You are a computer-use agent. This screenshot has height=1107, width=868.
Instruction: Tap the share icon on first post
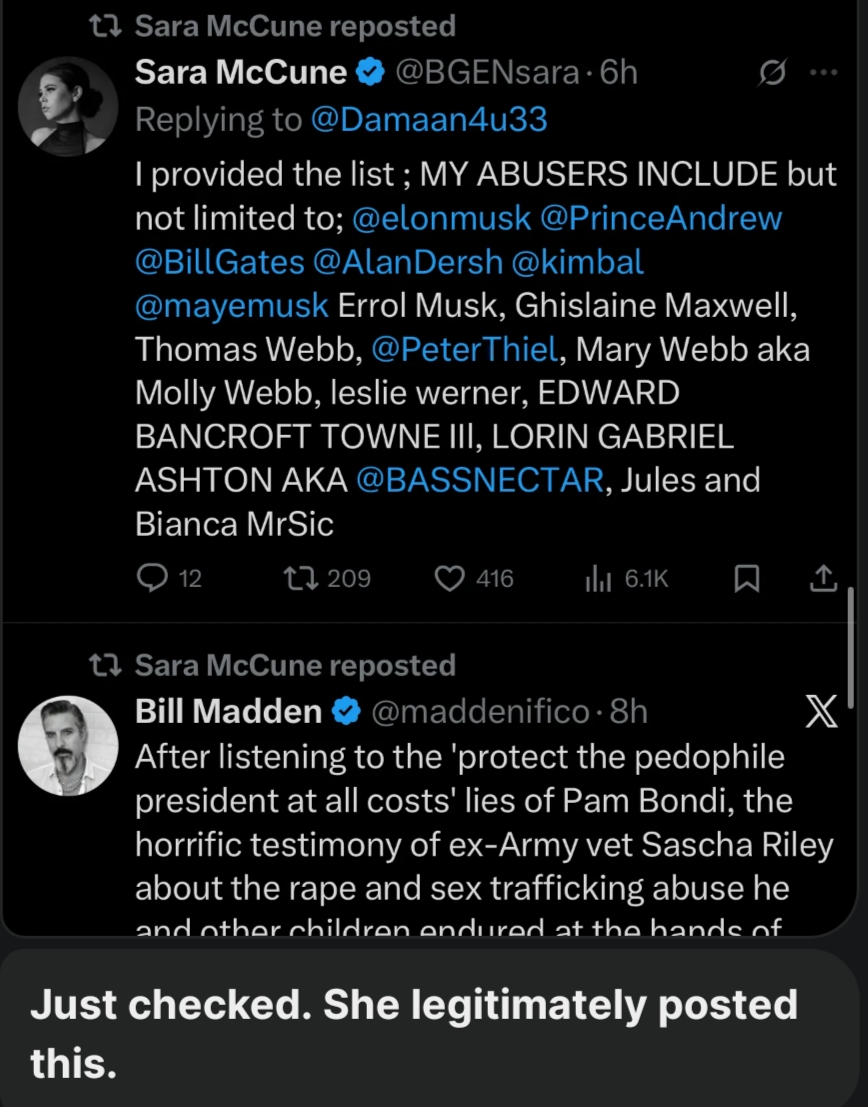click(822, 578)
